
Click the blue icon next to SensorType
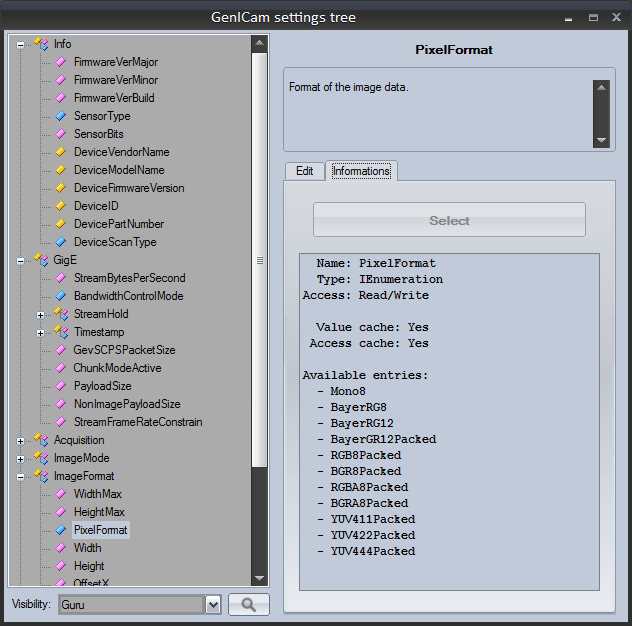(61, 116)
